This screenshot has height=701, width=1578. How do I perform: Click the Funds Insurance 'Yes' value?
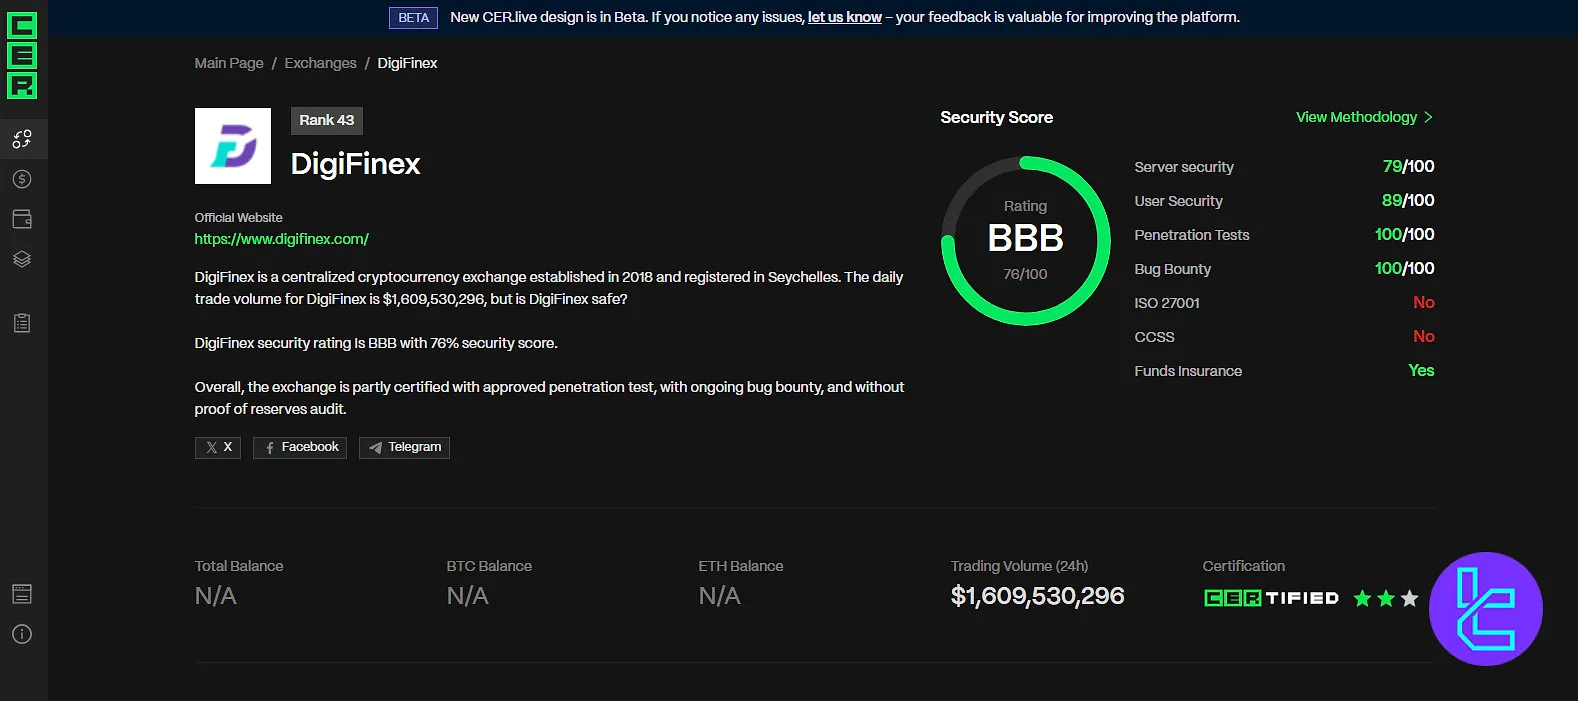(1421, 370)
